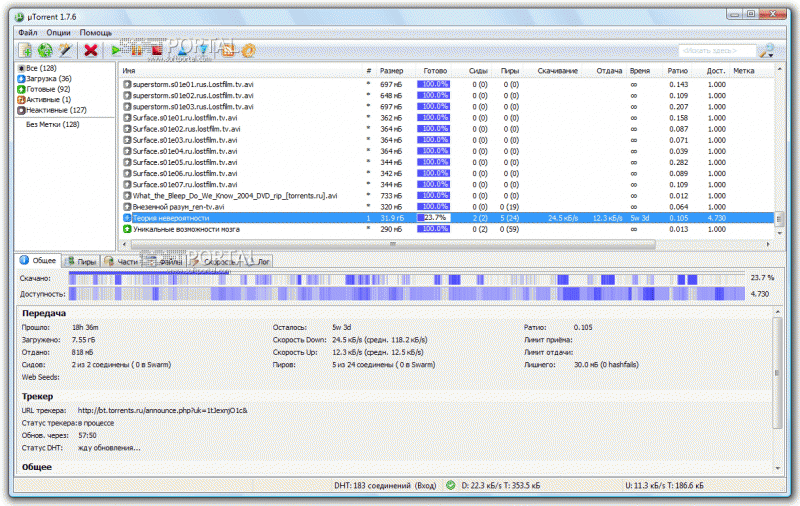Select torrent superstorm.s01e01.rus.Lostfilm.tv.avi
800x506 pixels.
pos(447,84)
